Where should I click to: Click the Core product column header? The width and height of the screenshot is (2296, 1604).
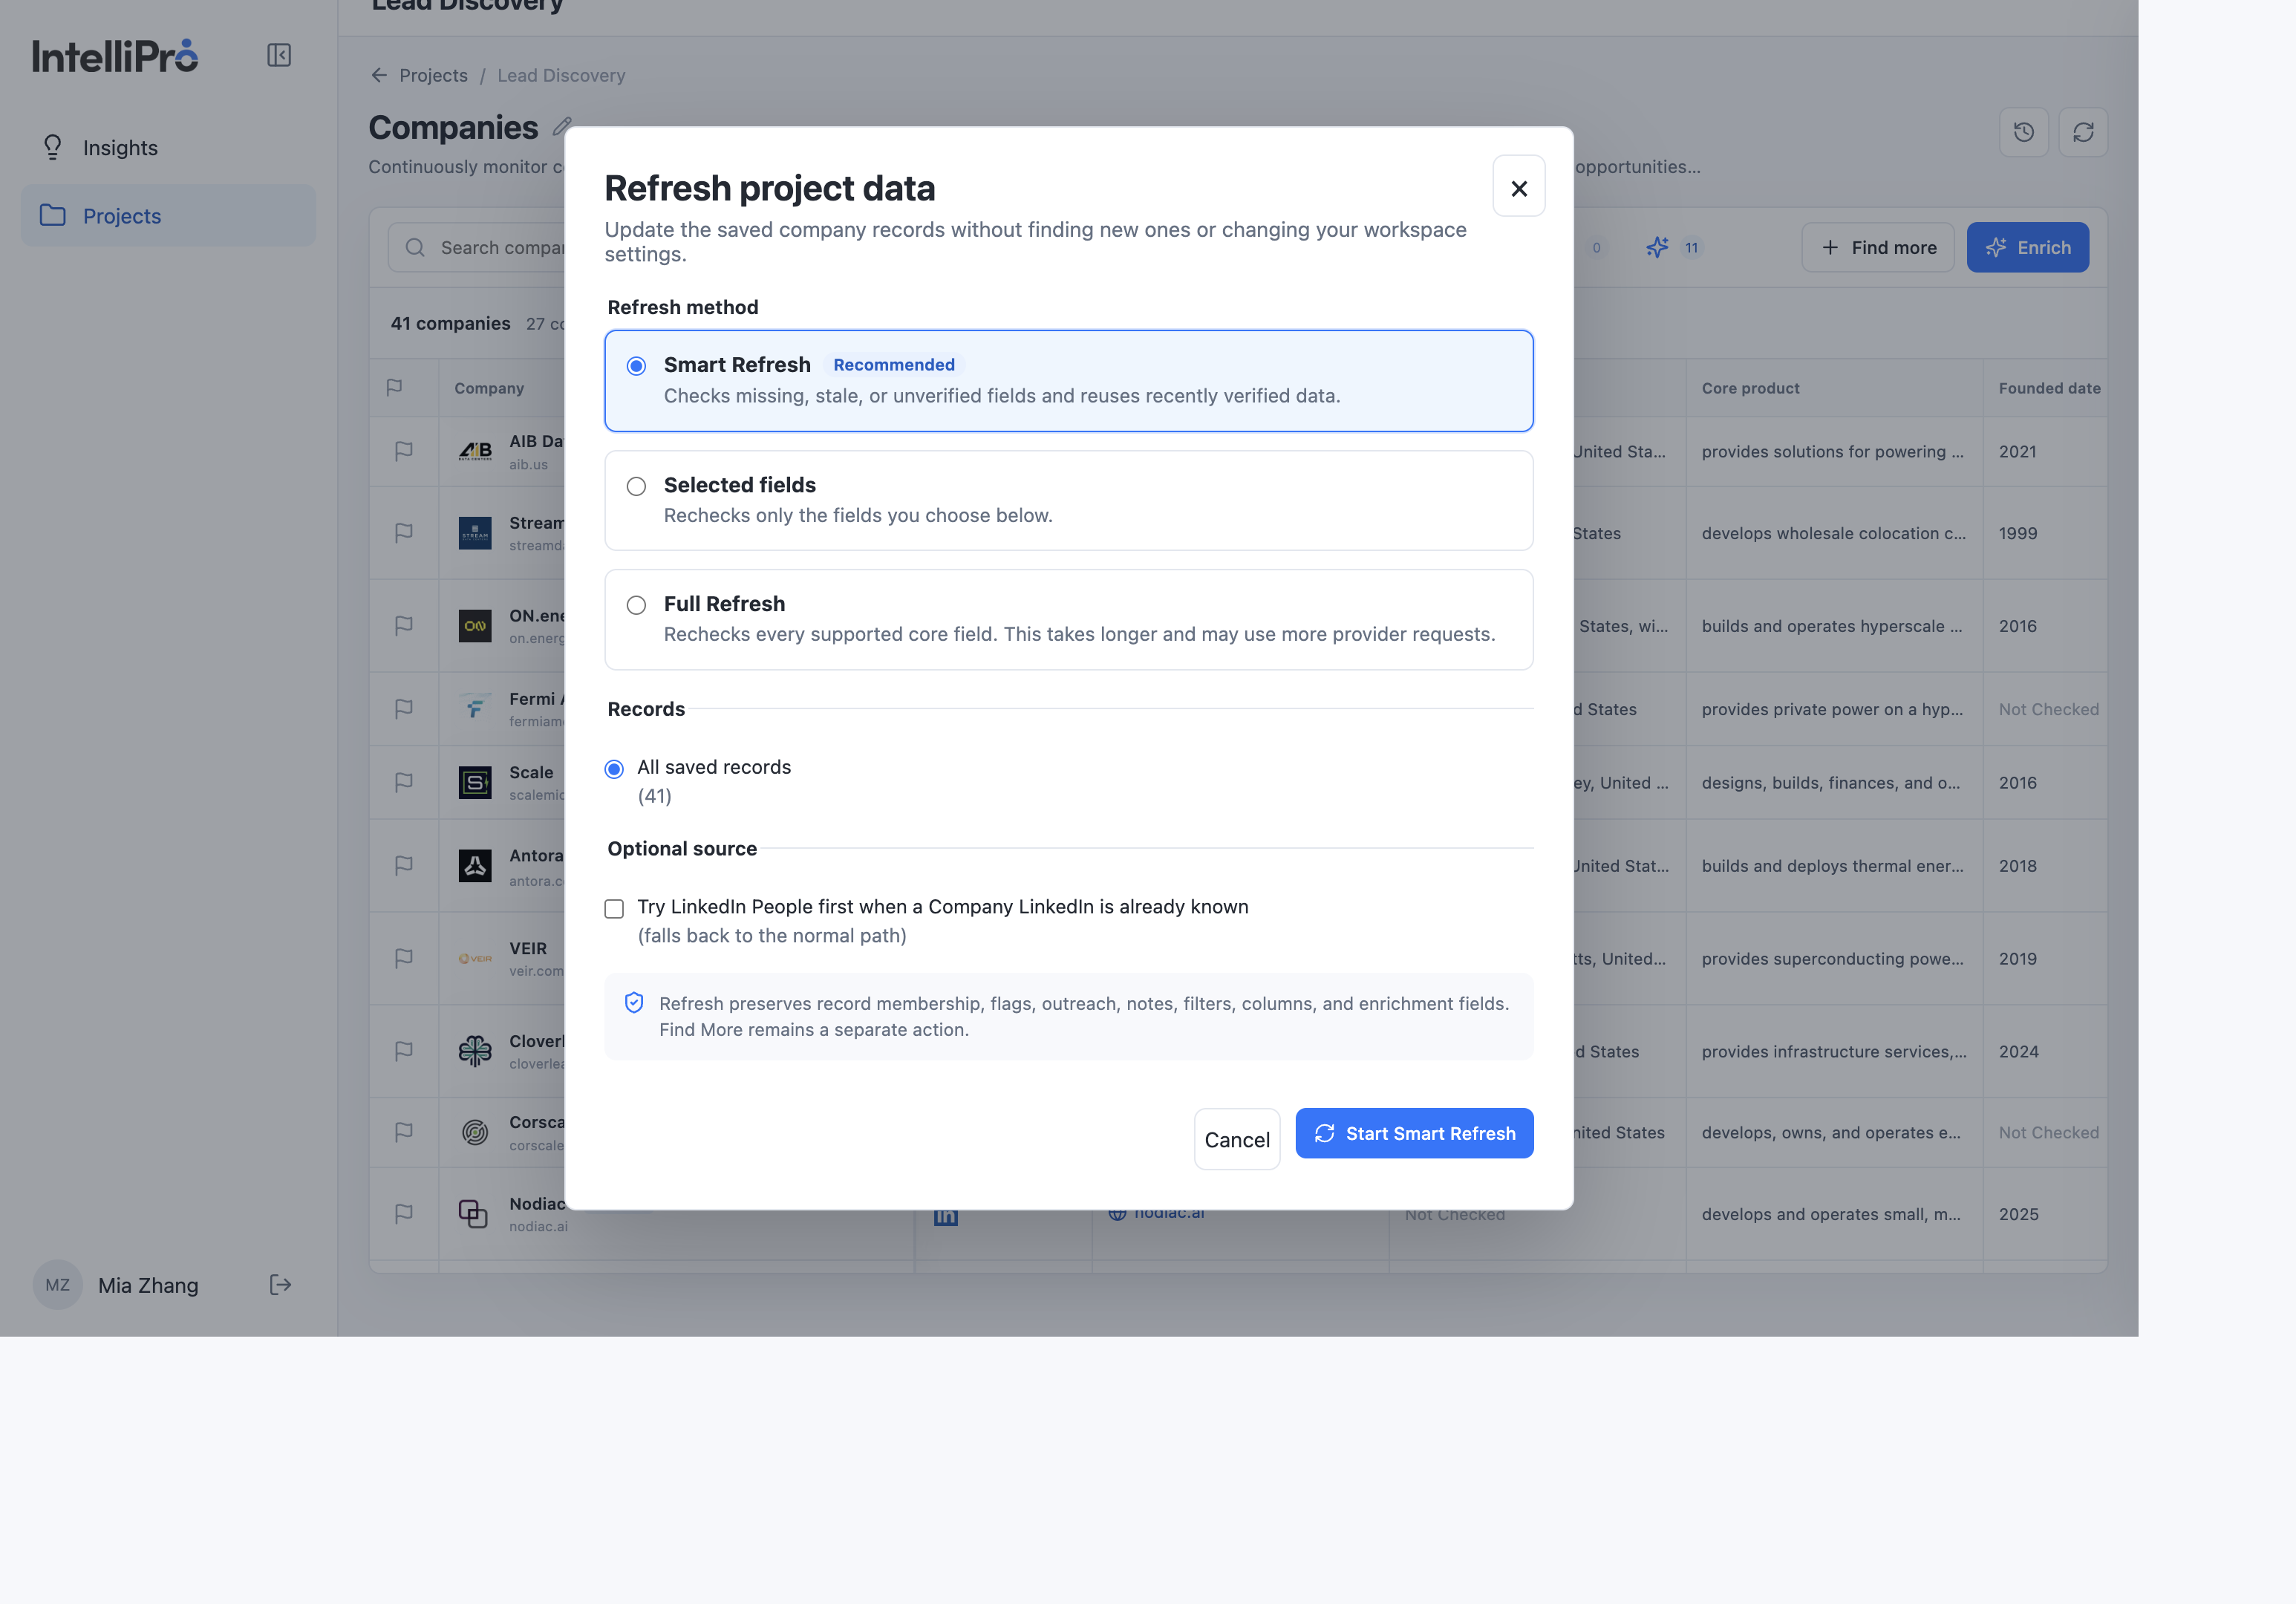click(x=1750, y=388)
